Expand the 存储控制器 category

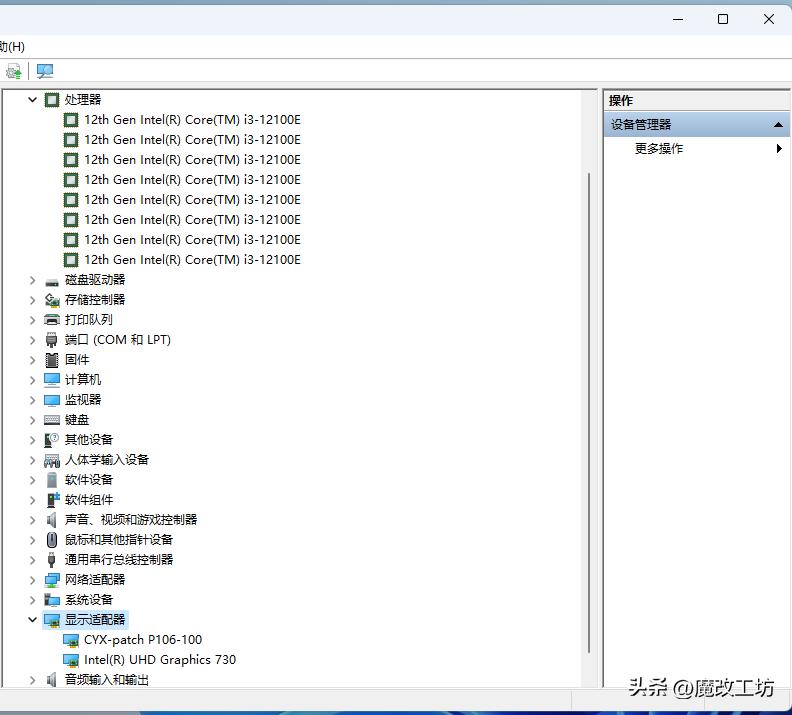32,300
